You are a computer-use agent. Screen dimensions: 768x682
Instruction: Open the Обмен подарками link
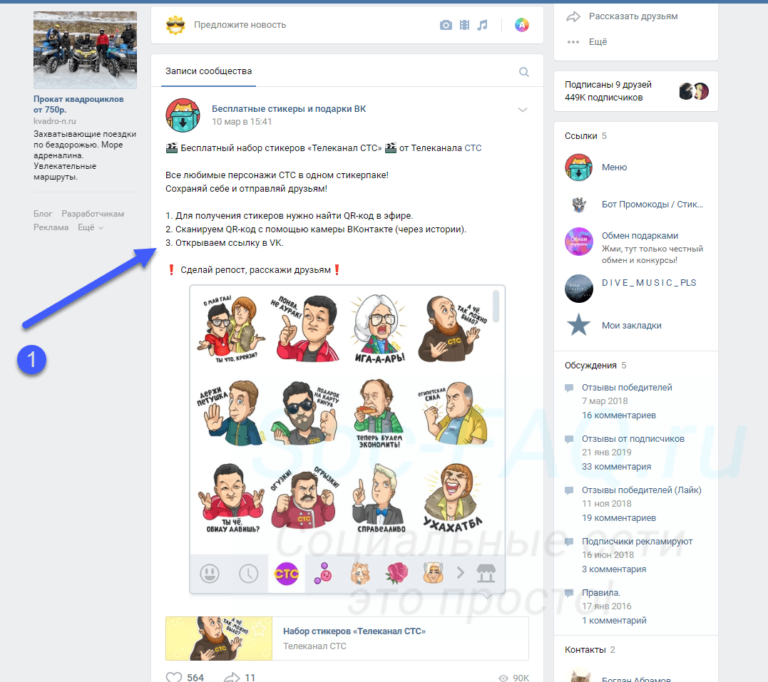pos(640,236)
